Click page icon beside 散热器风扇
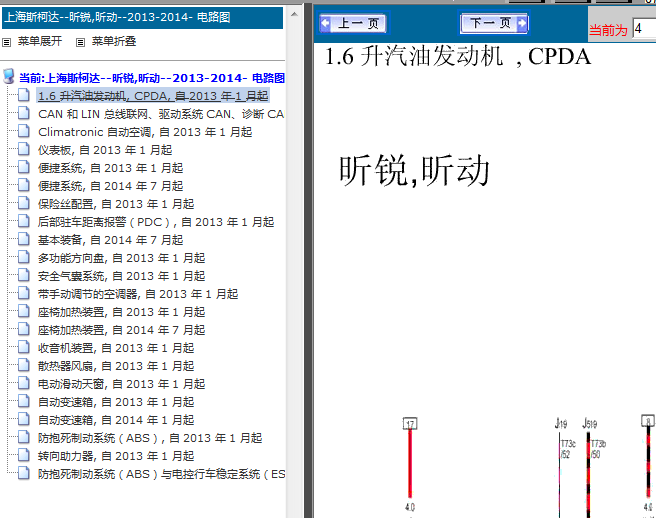The width and height of the screenshot is (656, 518). click(24, 365)
